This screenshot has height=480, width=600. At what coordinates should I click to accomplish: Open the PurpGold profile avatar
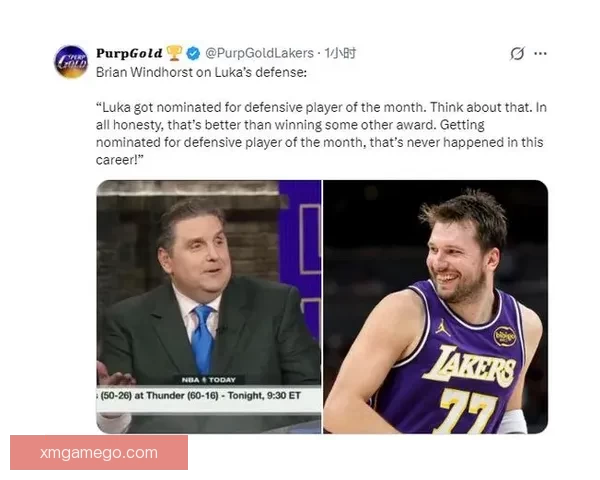click(x=72, y=62)
